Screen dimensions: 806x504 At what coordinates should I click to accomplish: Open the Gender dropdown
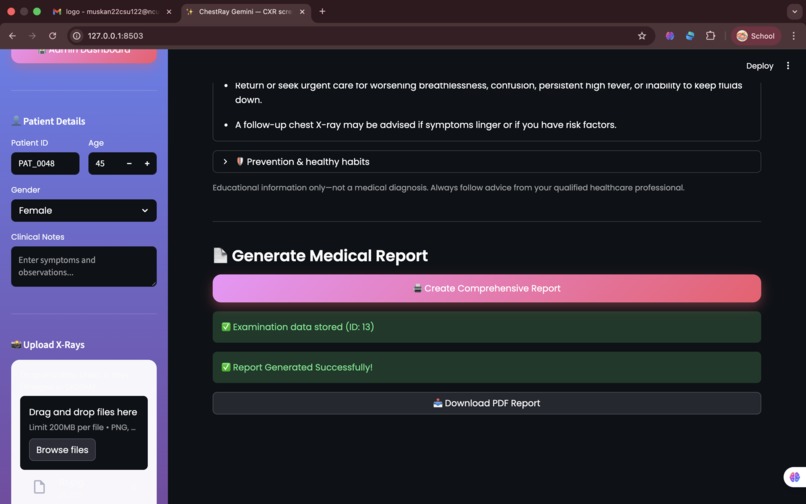click(84, 210)
